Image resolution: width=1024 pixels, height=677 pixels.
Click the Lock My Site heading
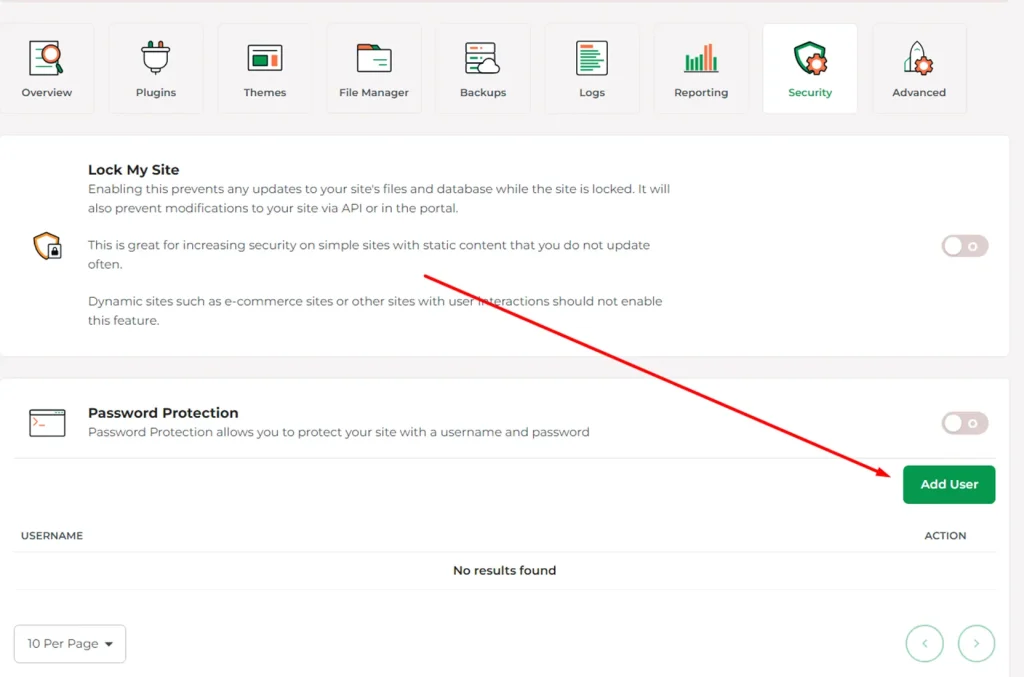point(133,170)
